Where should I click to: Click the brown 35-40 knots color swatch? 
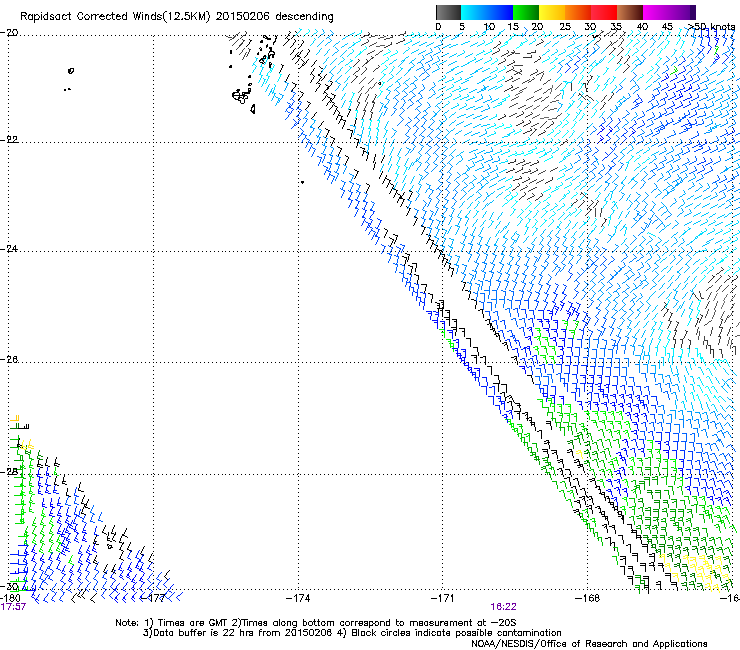630,12
